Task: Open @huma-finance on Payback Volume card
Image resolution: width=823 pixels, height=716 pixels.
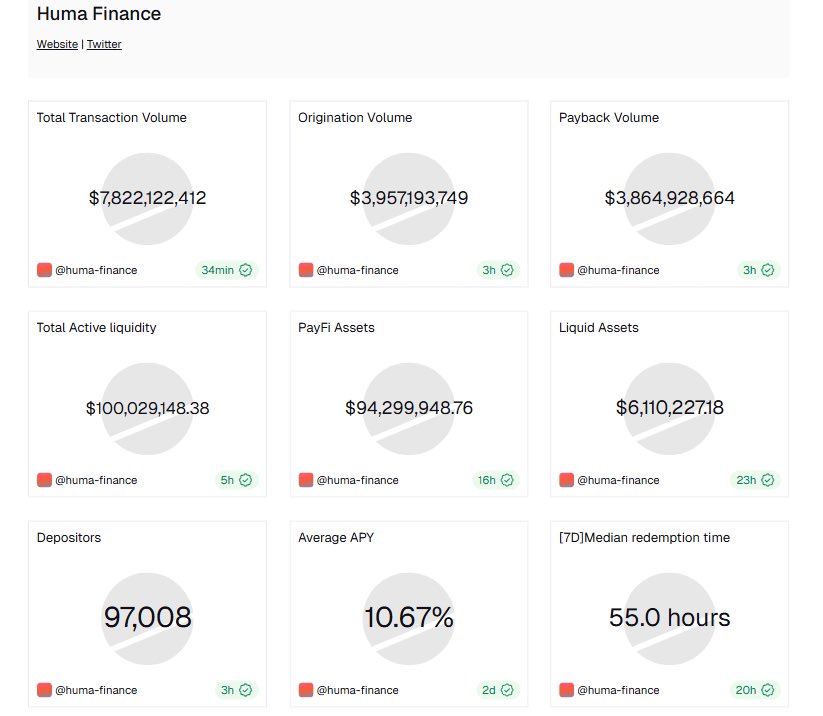Action: (618, 270)
